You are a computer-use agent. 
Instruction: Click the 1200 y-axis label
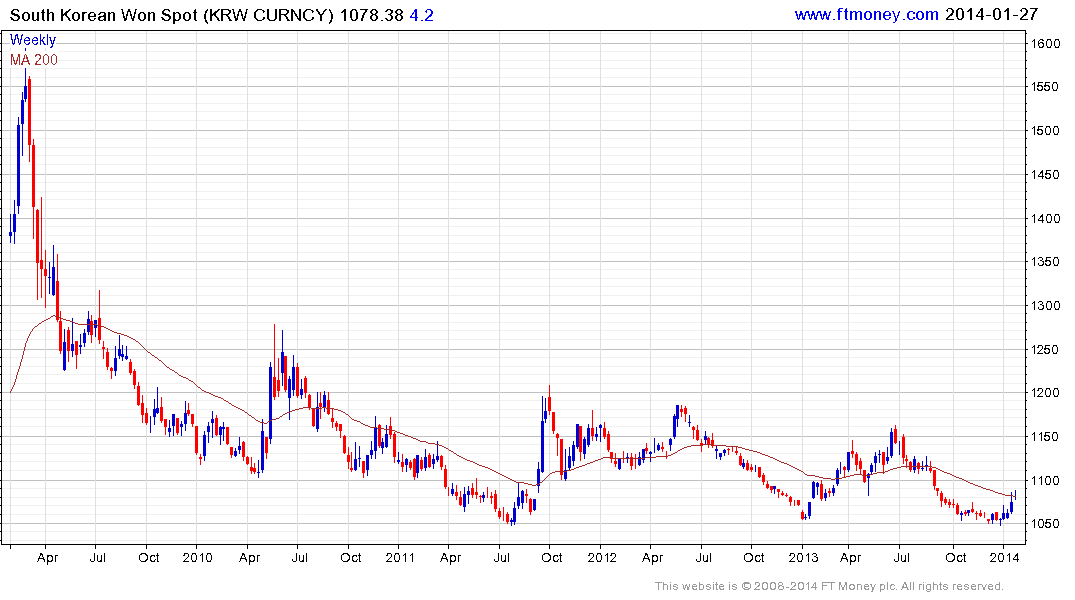click(x=1046, y=392)
